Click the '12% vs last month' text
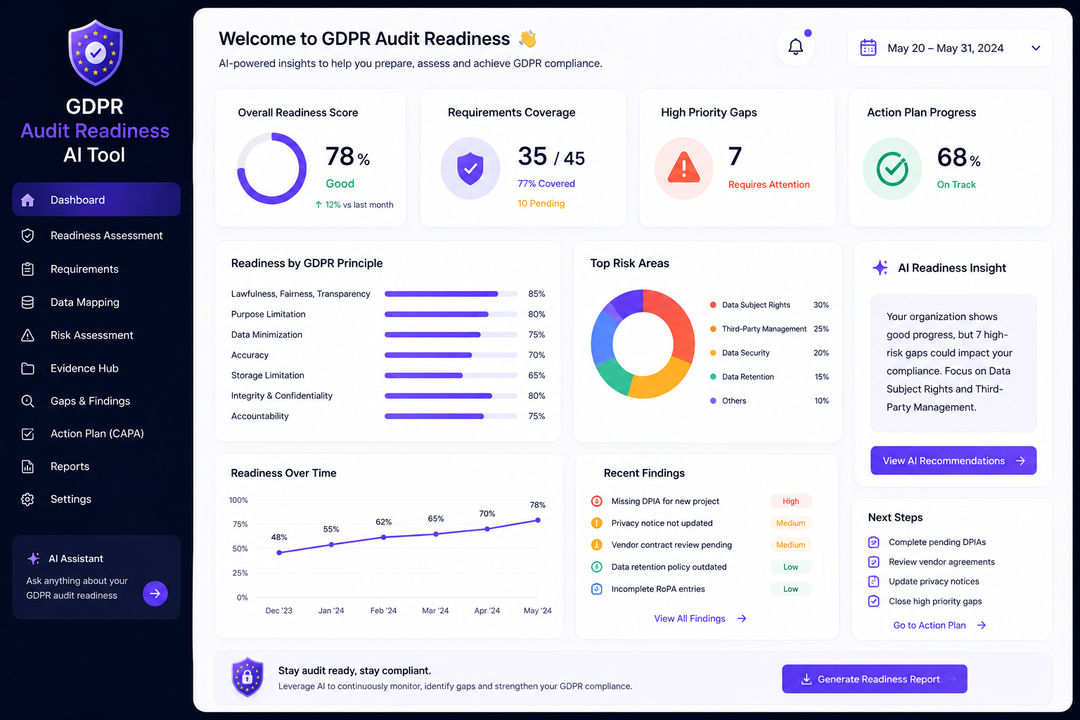 click(360, 205)
